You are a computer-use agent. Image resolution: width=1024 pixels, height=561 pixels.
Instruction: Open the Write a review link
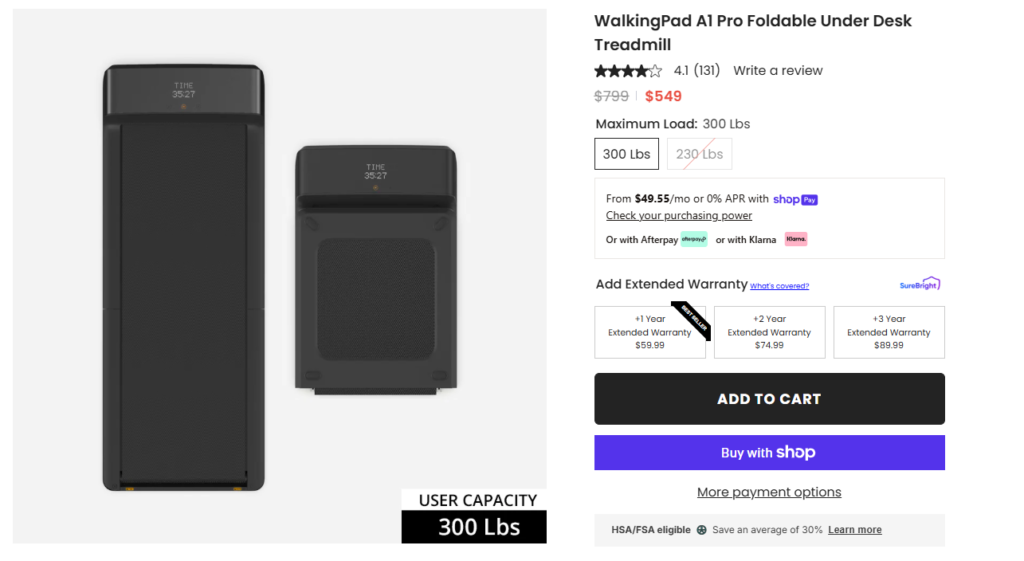pyautogui.click(x=777, y=71)
